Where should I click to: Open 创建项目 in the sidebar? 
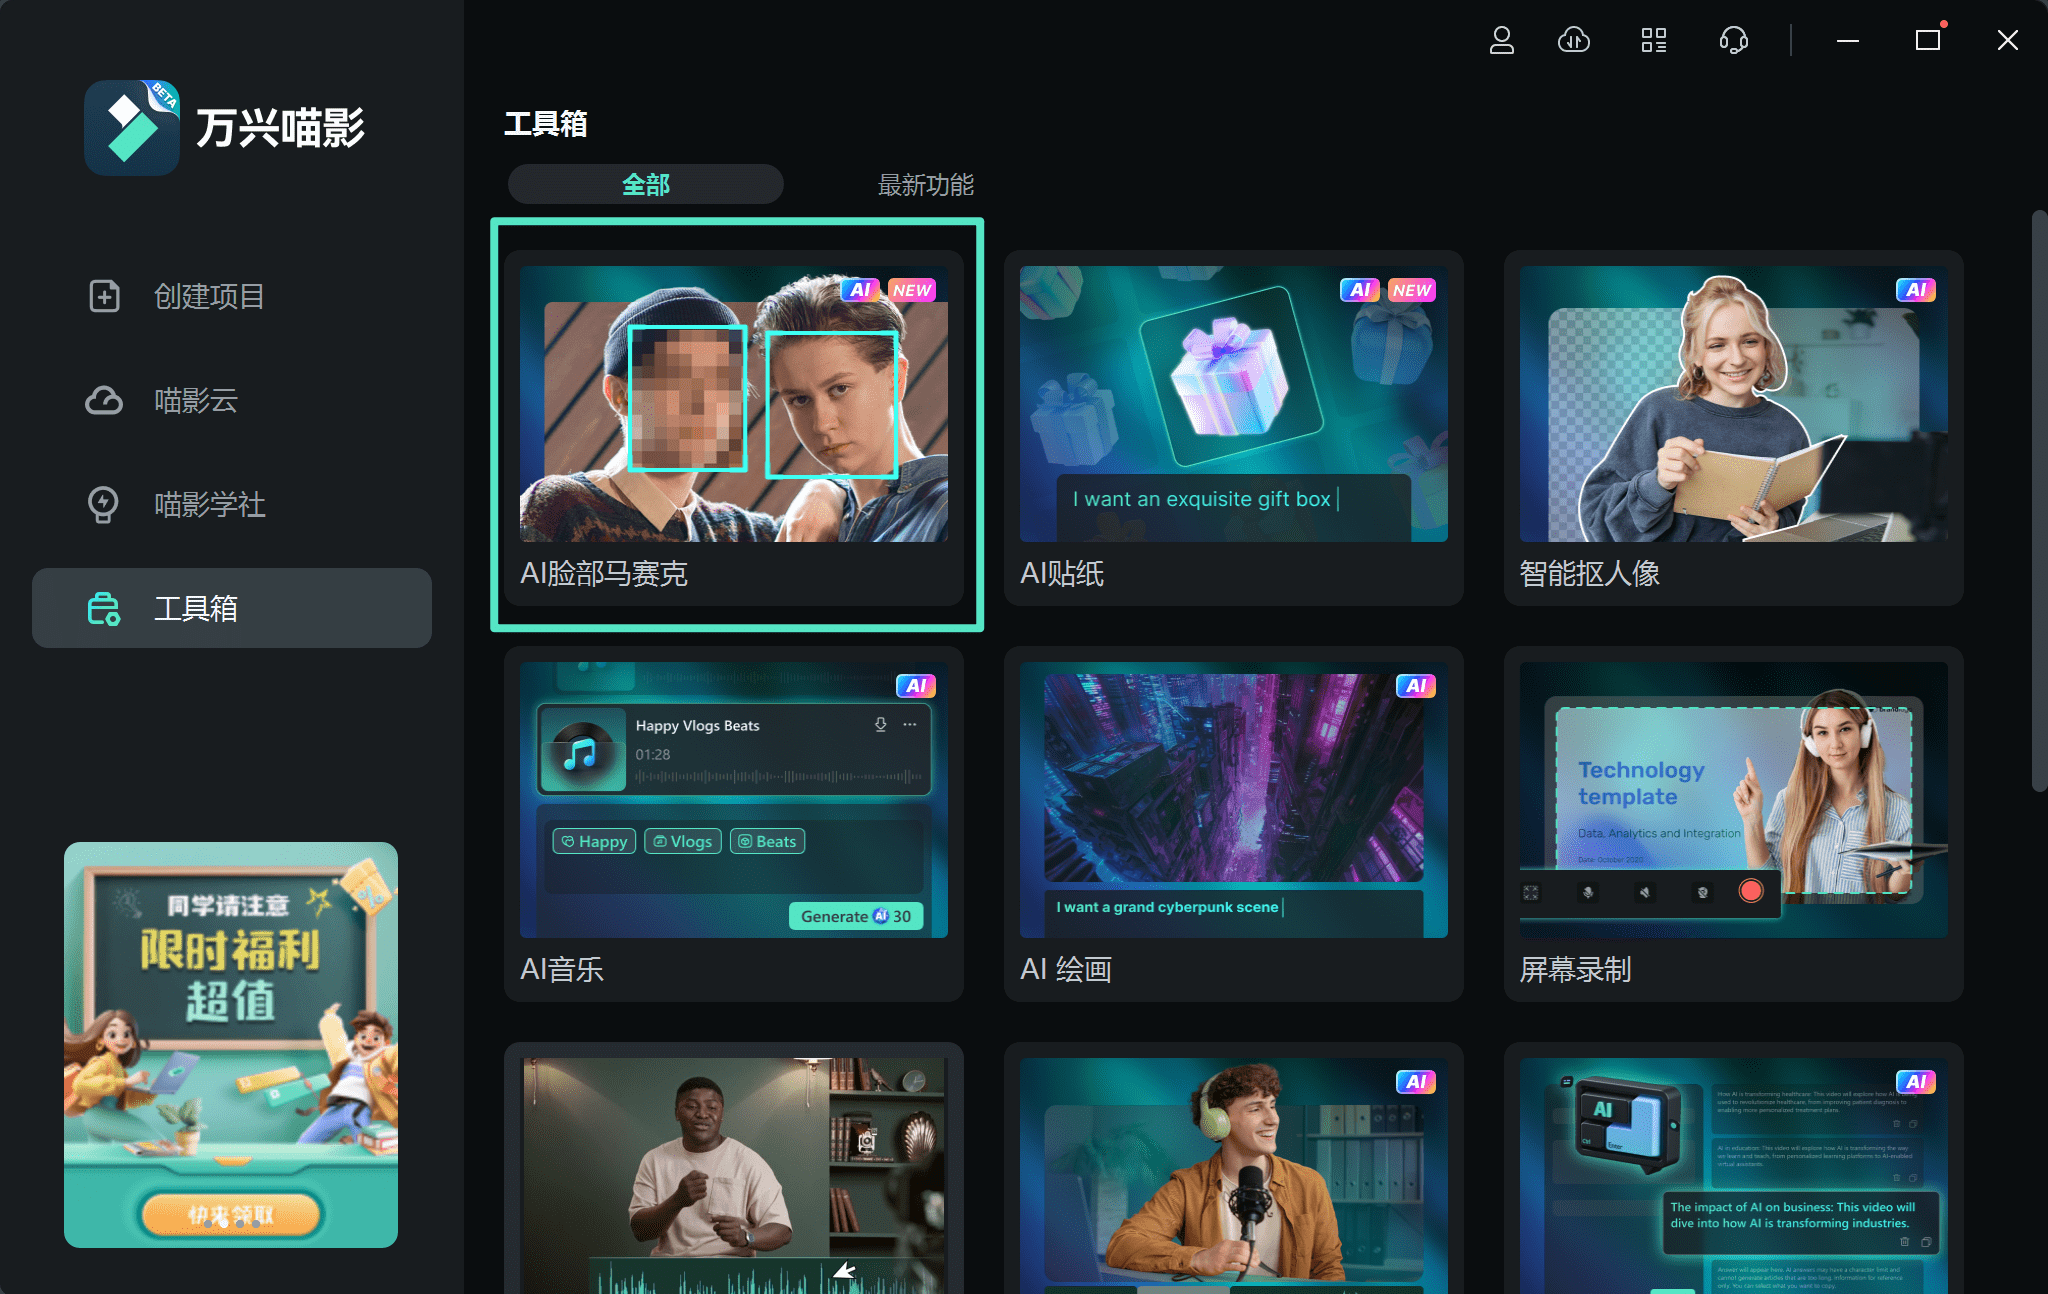point(232,296)
